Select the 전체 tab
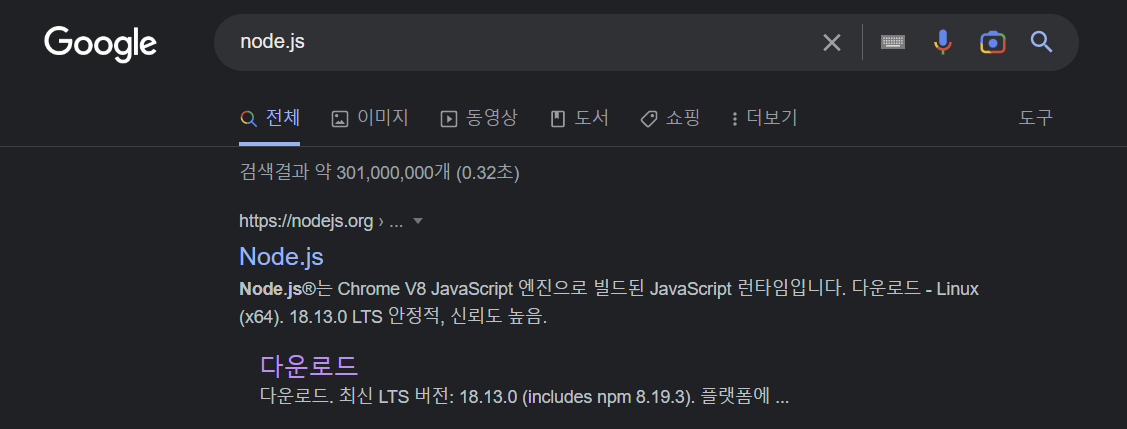The image size is (1127, 429). click(x=270, y=119)
